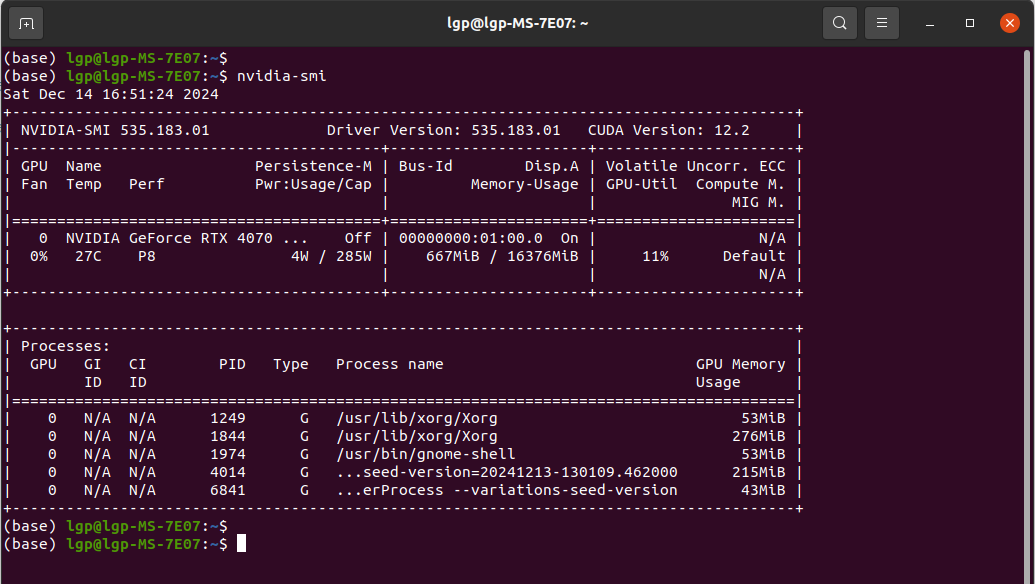
Task: Click the window title lgp@lgp-MS-7E07: ~
Action: [x=518, y=24]
